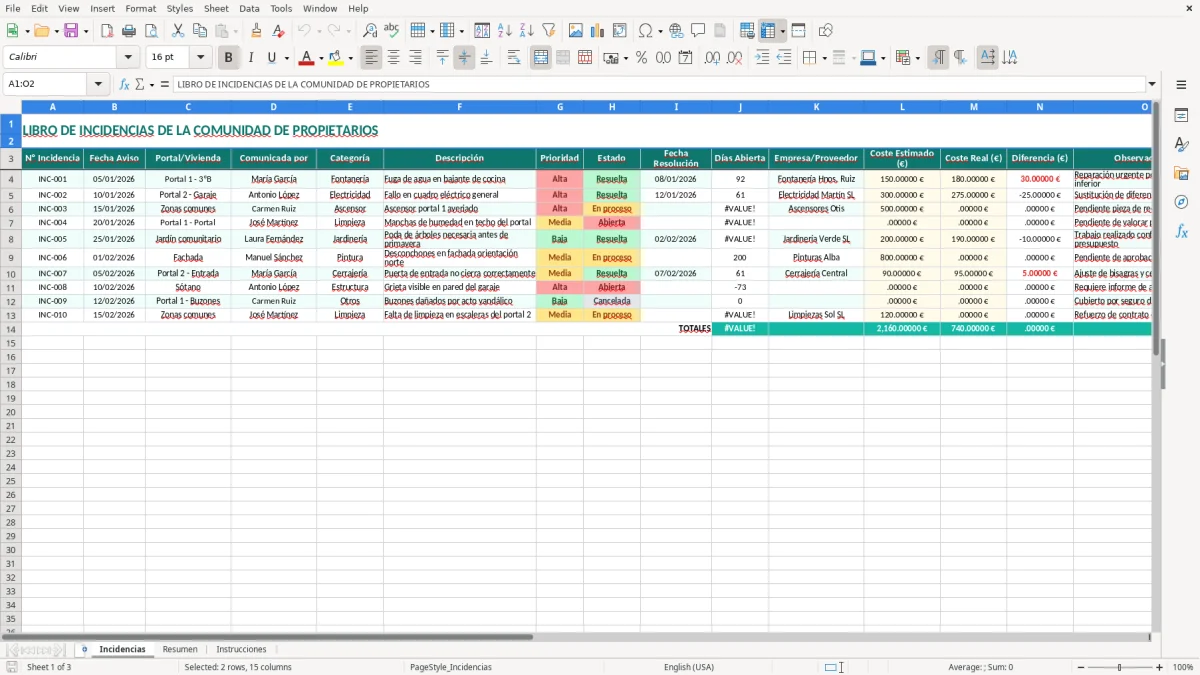Insert an image via toolbar icon
This screenshot has width=1200, height=675.
pyautogui.click(x=576, y=31)
